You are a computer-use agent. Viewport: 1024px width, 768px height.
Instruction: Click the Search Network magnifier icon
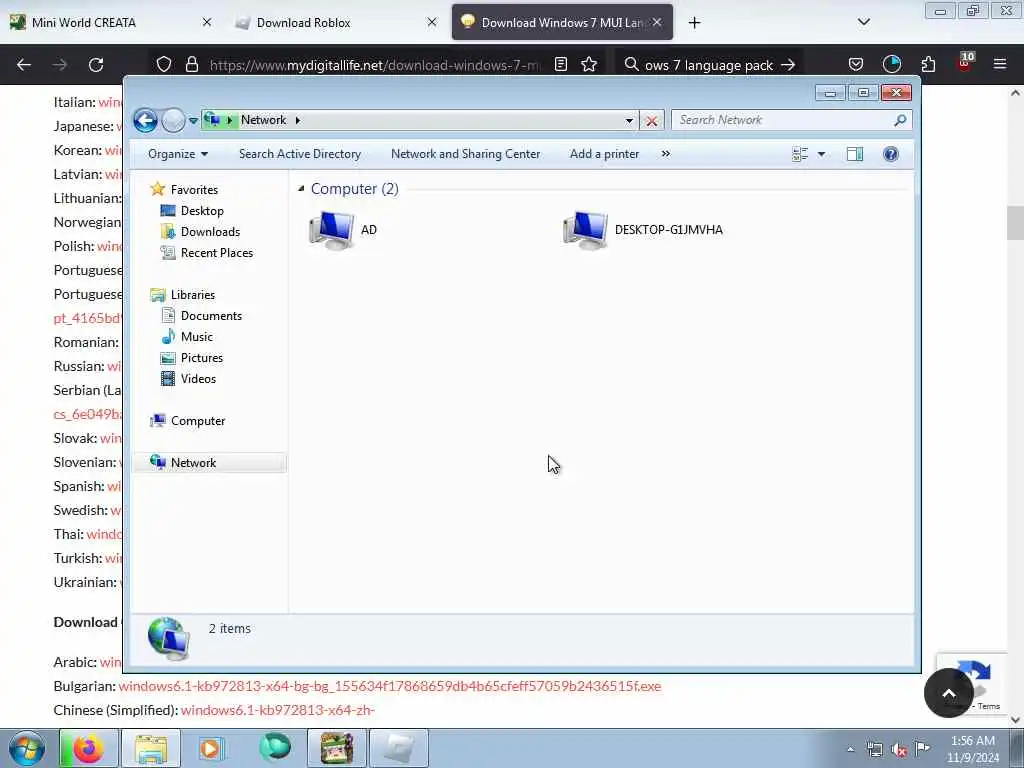click(x=900, y=120)
